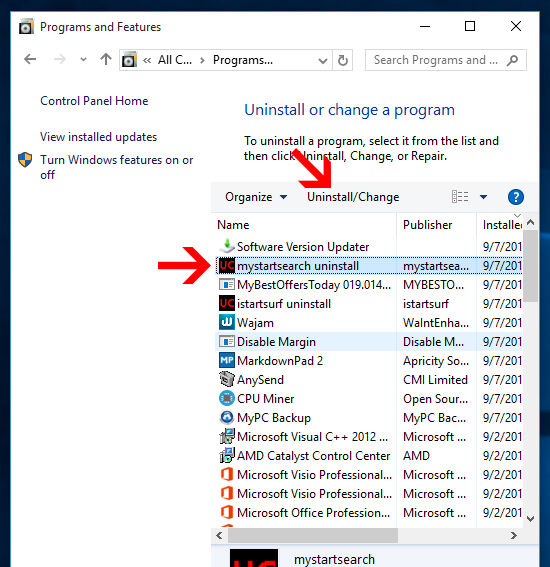This screenshot has height=567, width=550.
Task: Click the vertical scrollbar up arrow
Action: coord(530,222)
